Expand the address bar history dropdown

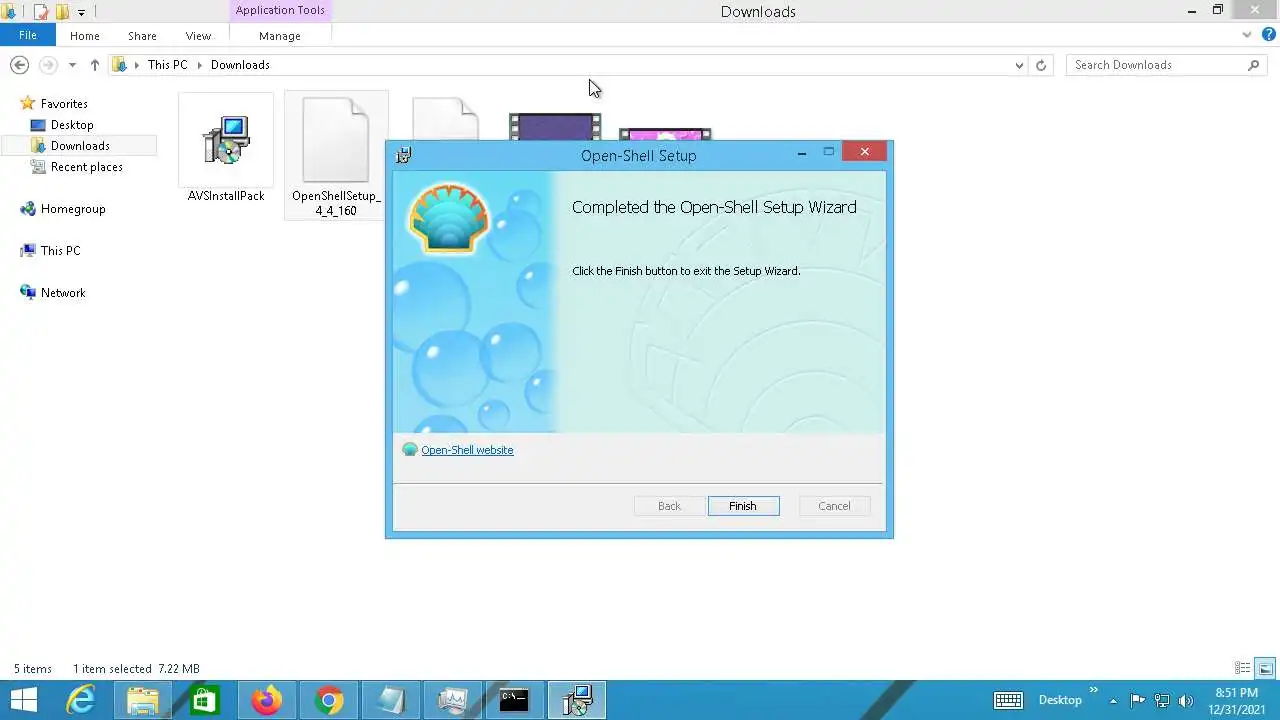pyautogui.click(x=1019, y=65)
